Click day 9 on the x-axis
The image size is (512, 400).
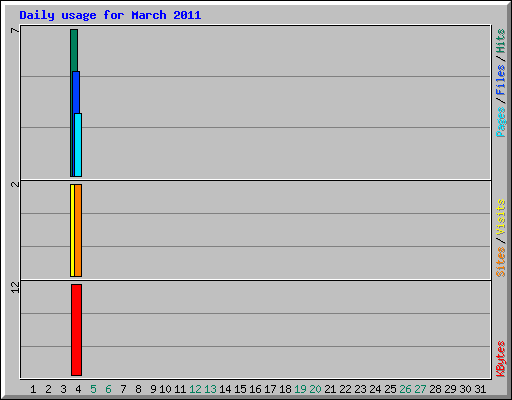(153, 389)
